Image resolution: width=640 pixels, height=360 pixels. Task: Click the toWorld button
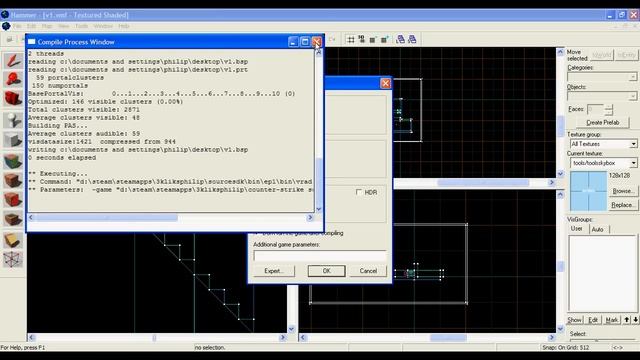[602, 55]
